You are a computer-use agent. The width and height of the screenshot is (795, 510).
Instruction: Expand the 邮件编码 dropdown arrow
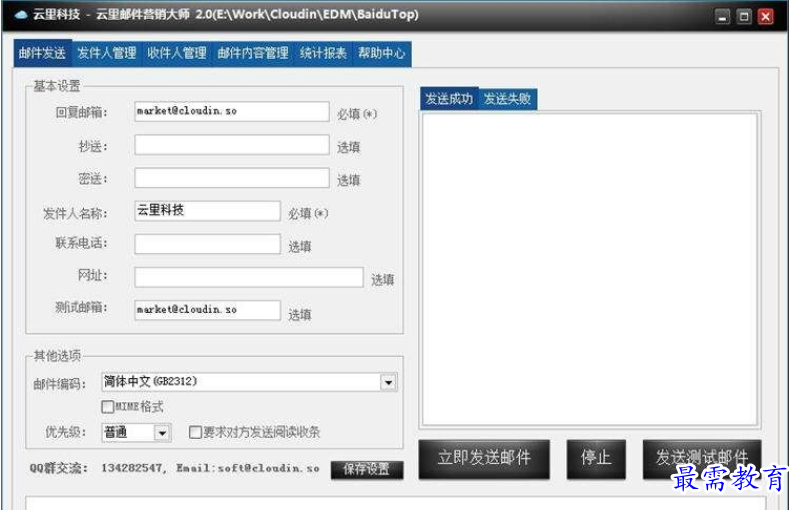click(x=388, y=382)
